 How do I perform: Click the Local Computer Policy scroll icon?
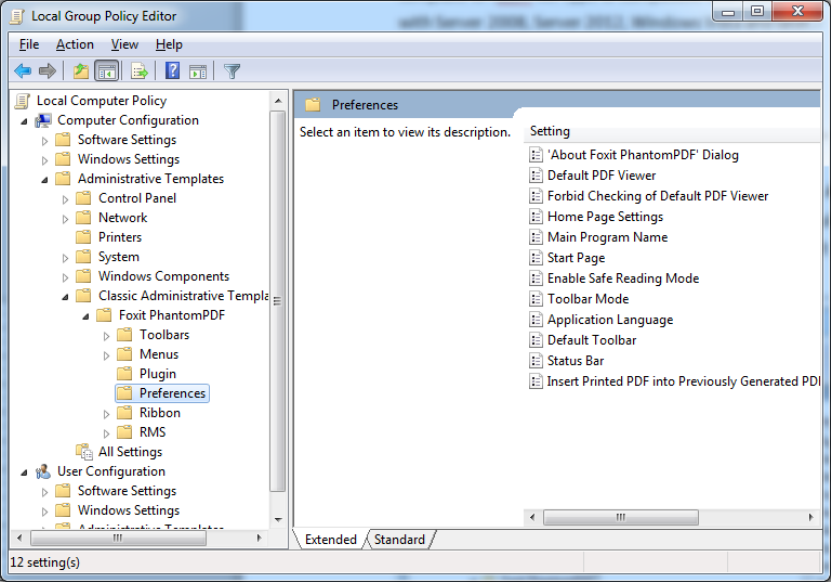pos(22,101)
